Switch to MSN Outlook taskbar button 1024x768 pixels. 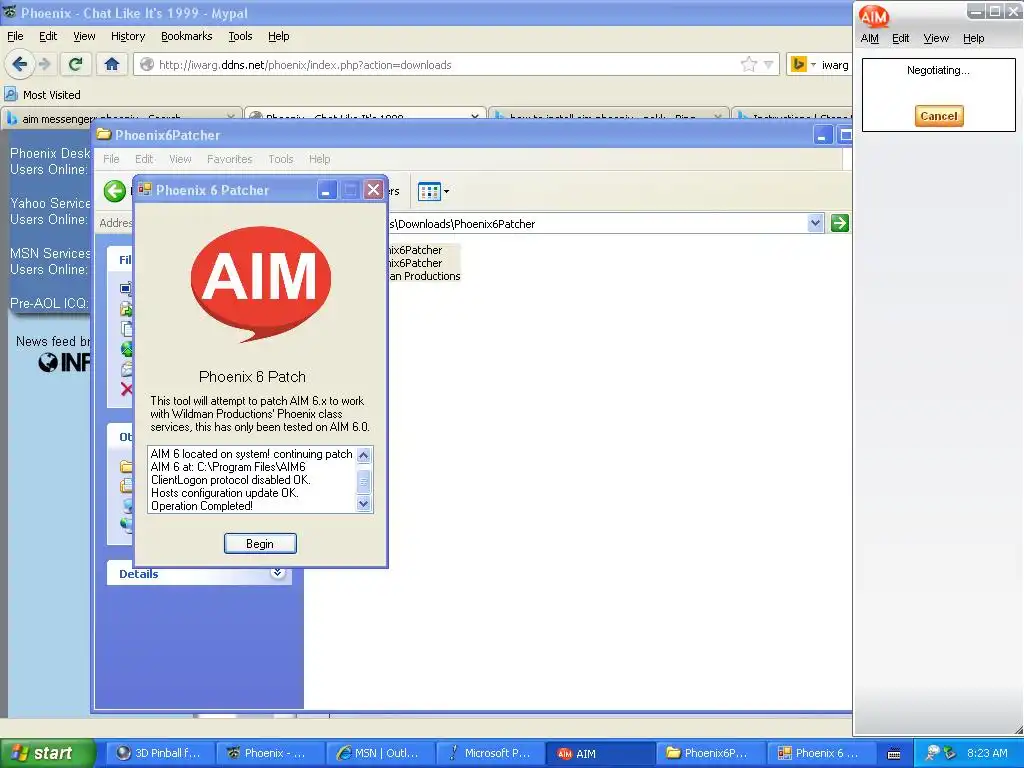point(379,753)
